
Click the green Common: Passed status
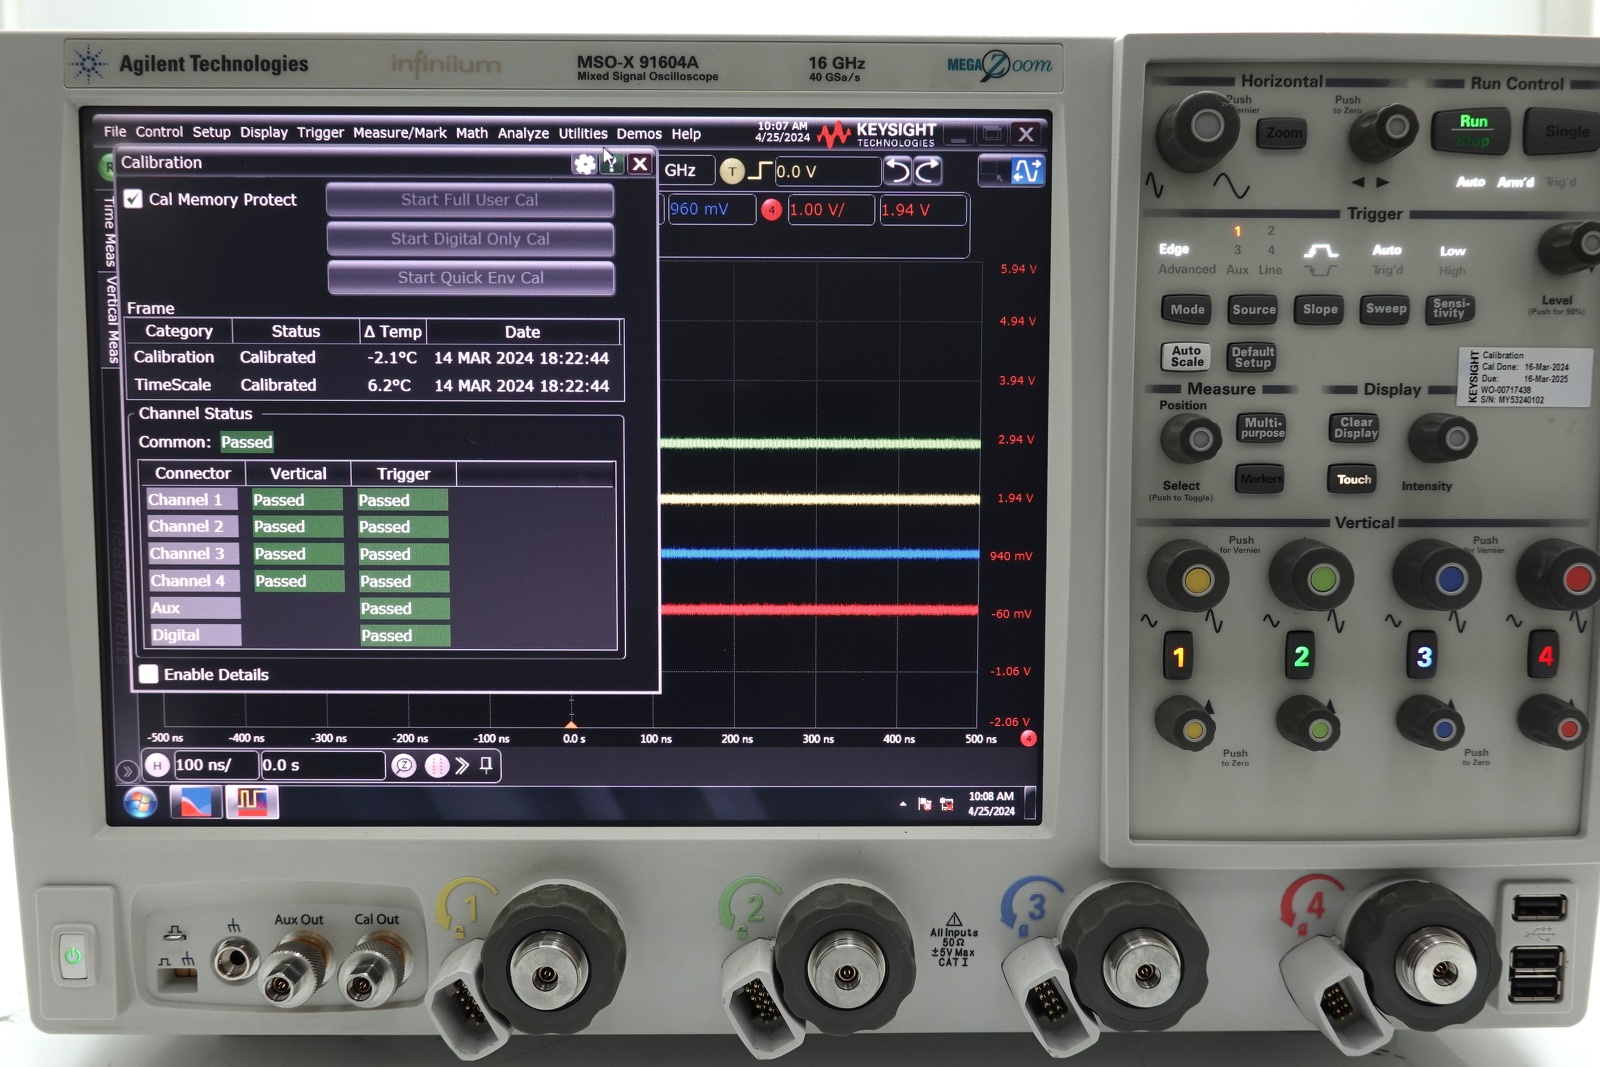[246, 442]
